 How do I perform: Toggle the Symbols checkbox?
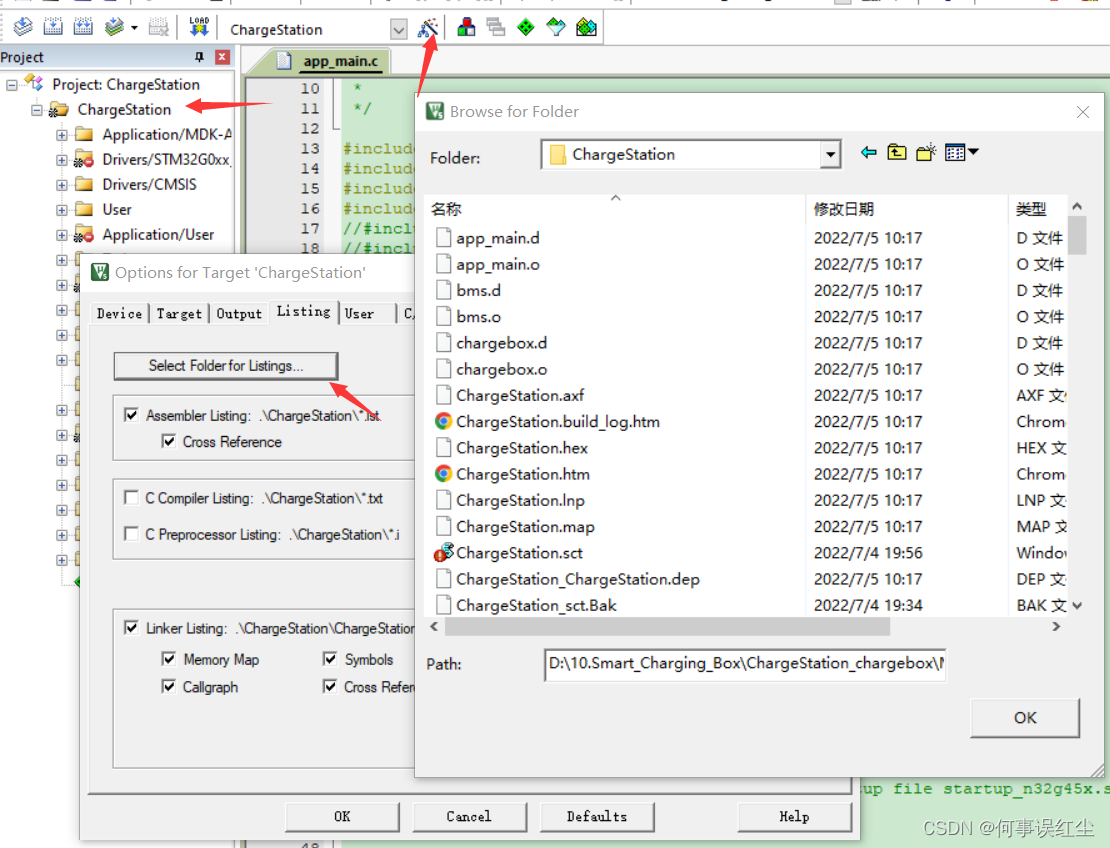coord(330,659)
